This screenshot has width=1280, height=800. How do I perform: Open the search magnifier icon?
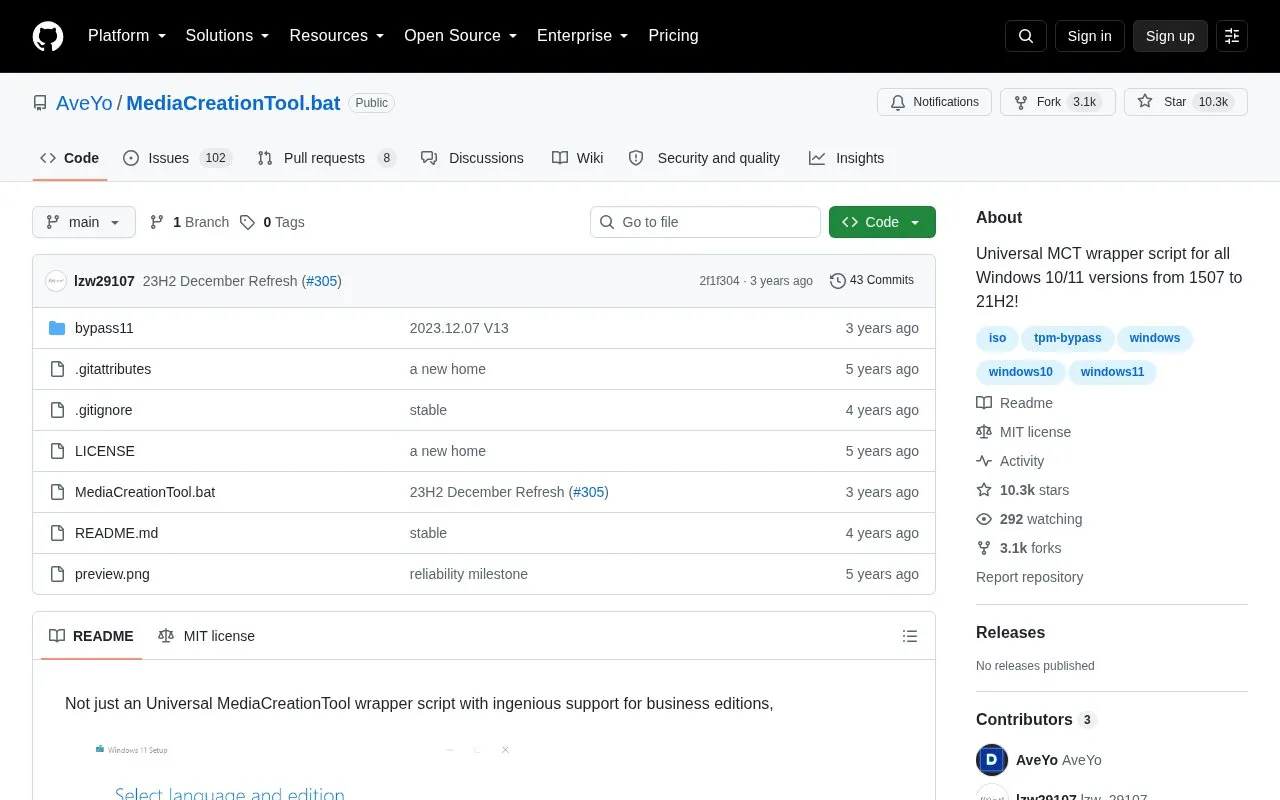(1026, 36)
